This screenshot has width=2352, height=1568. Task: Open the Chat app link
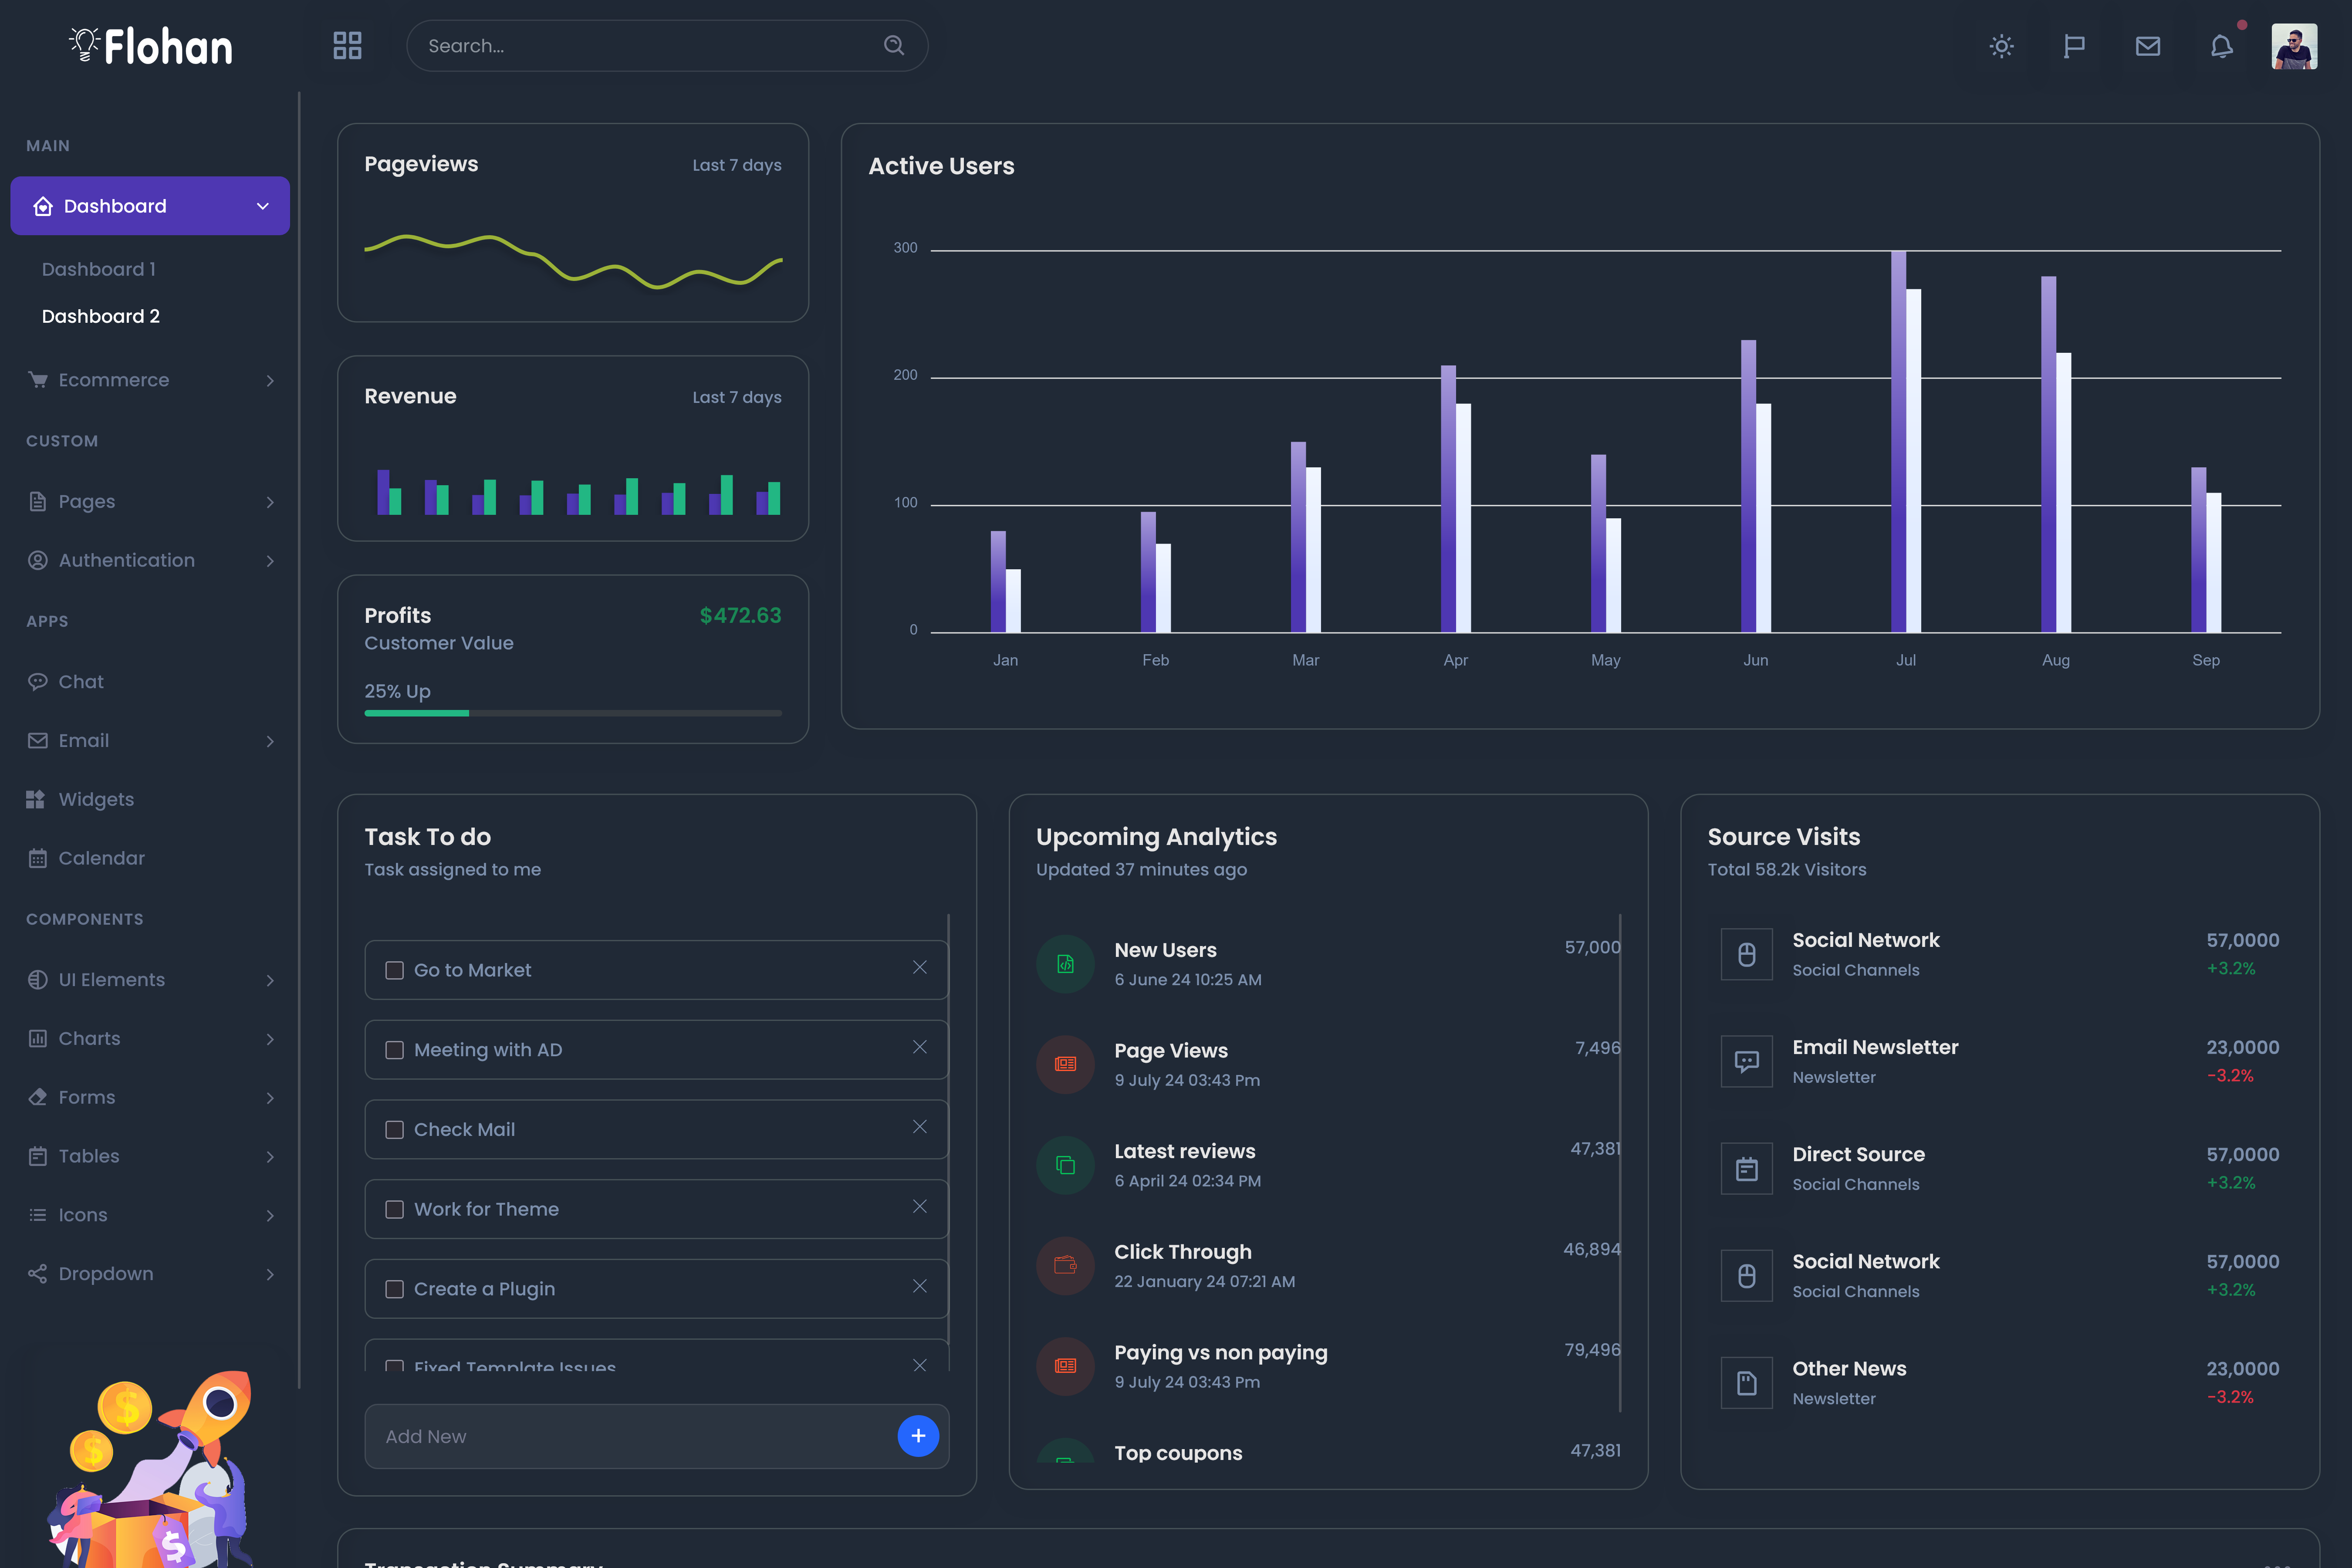pos(81,682)
